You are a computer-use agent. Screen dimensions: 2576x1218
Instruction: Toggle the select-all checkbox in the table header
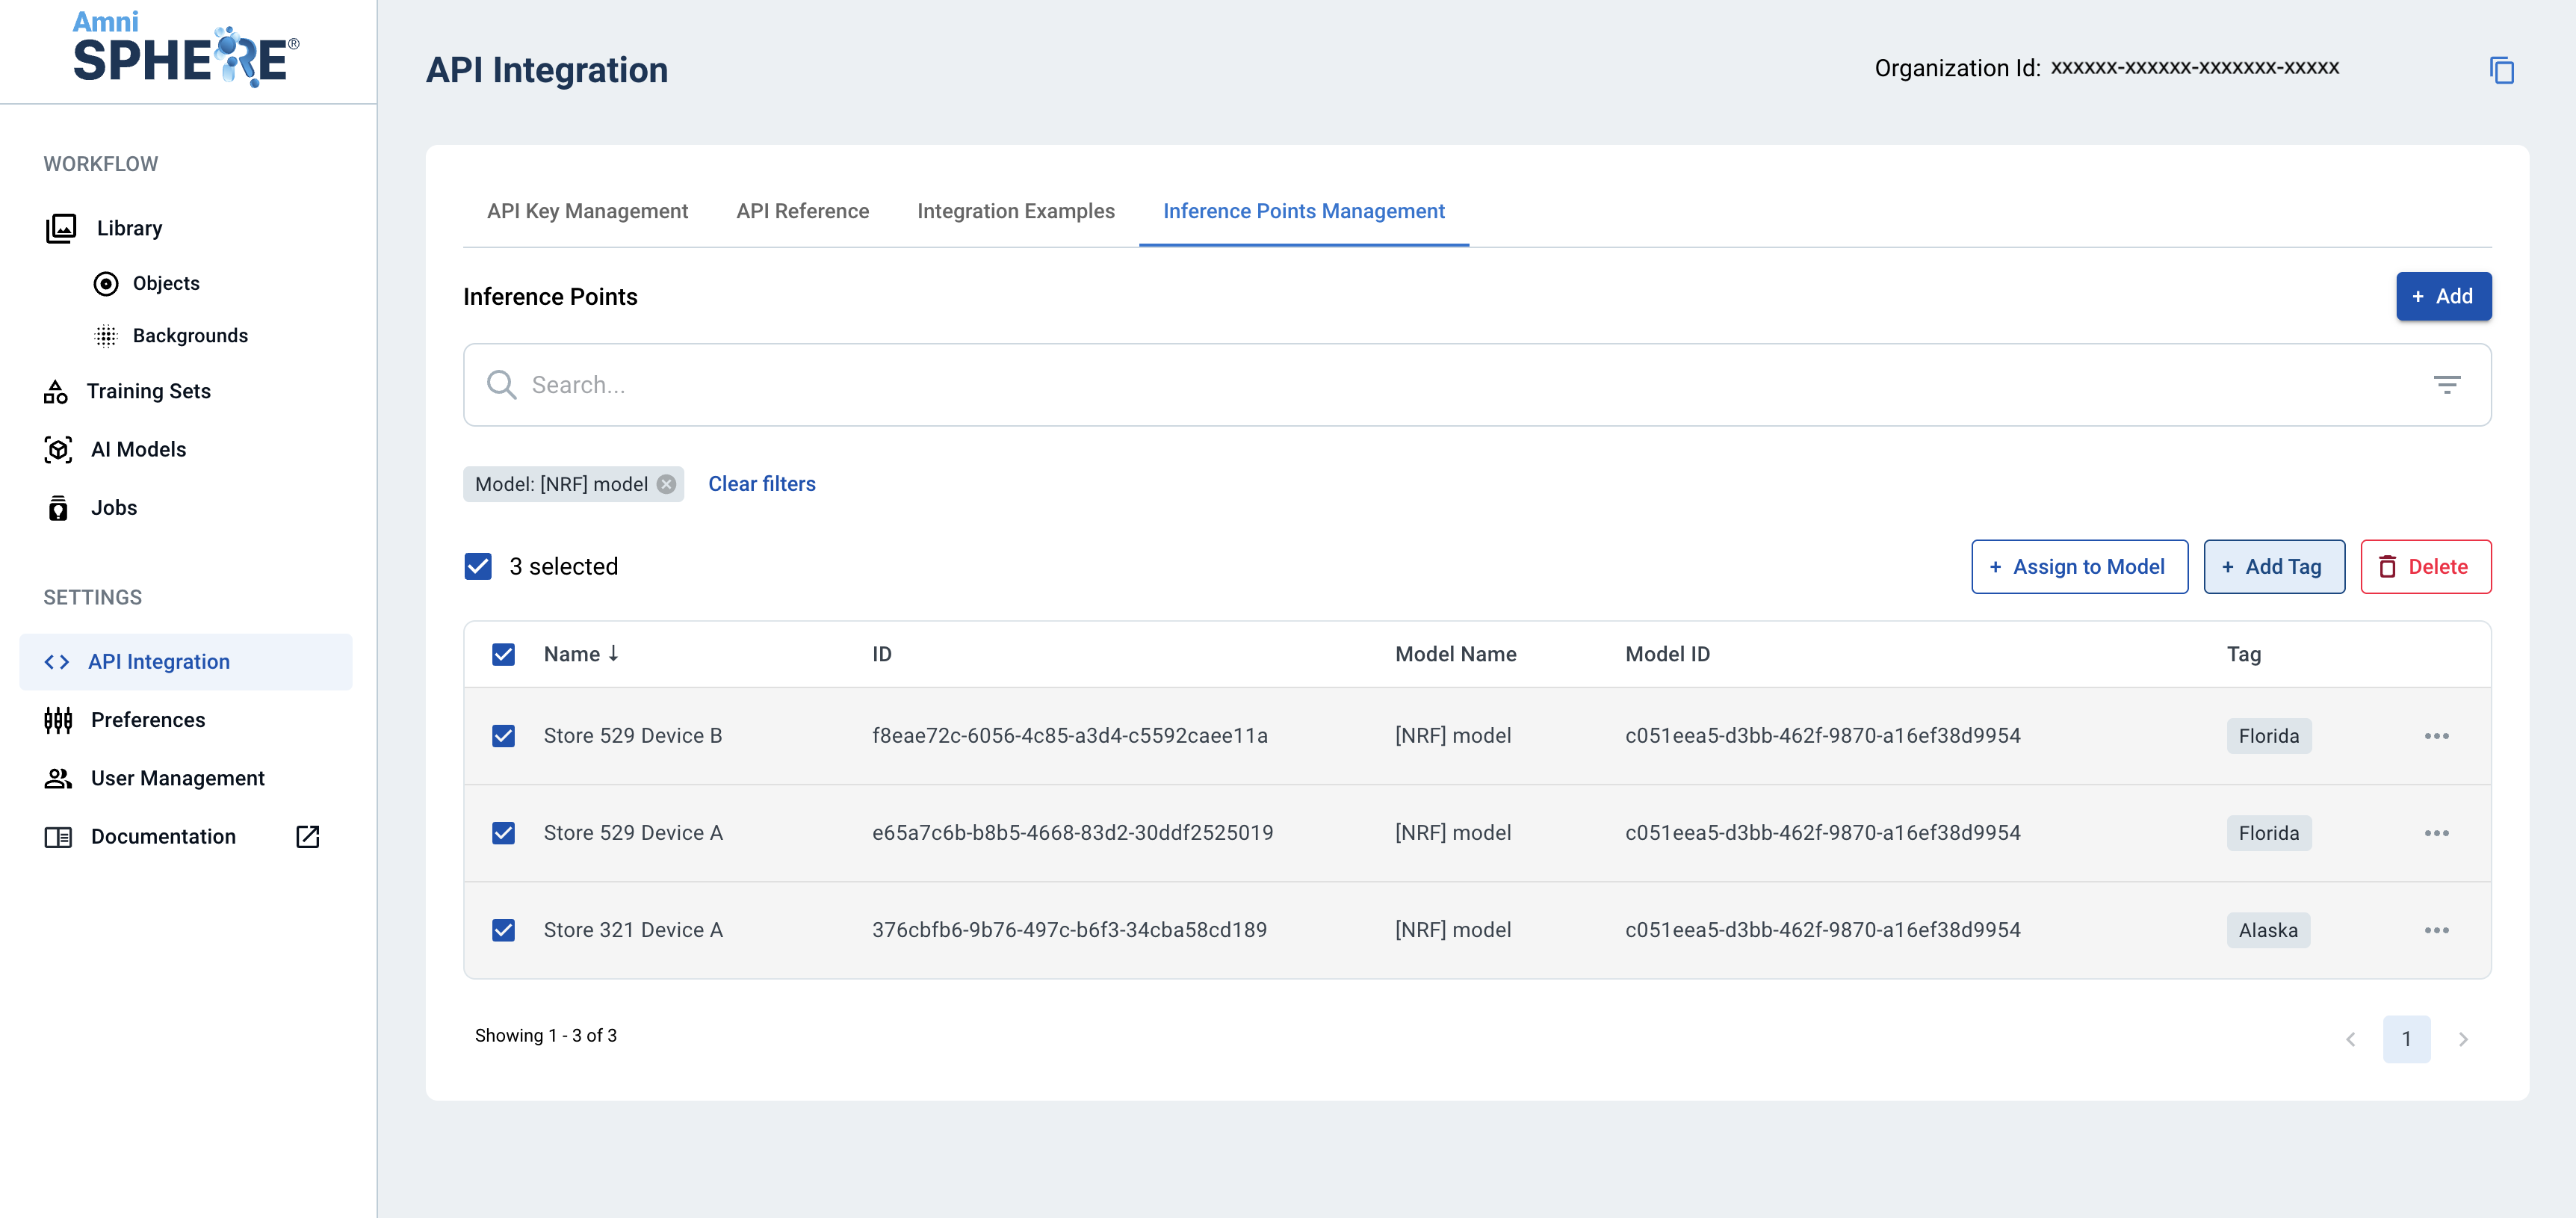[x=504, y=654]
